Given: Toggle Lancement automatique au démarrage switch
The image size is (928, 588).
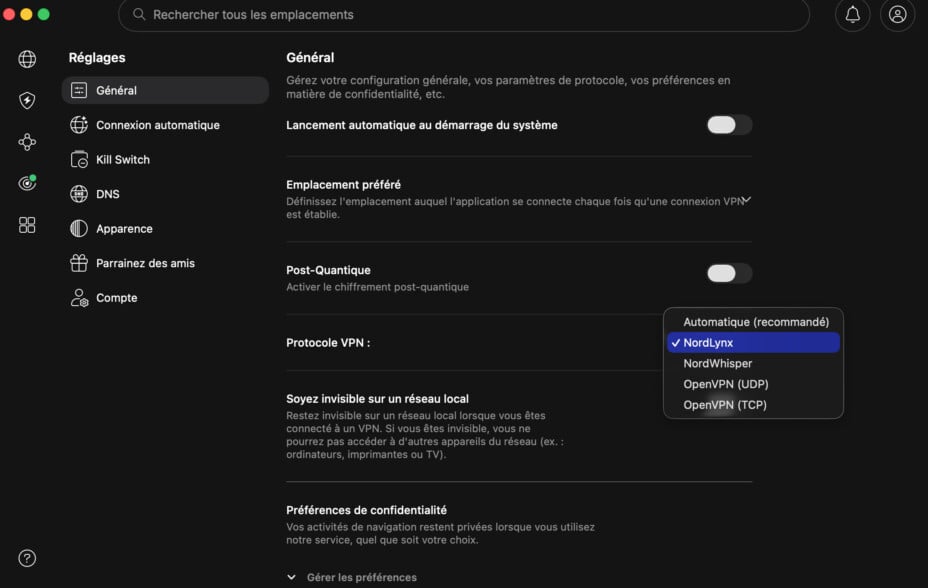Looking at the screenshot, I should (729, 125).
